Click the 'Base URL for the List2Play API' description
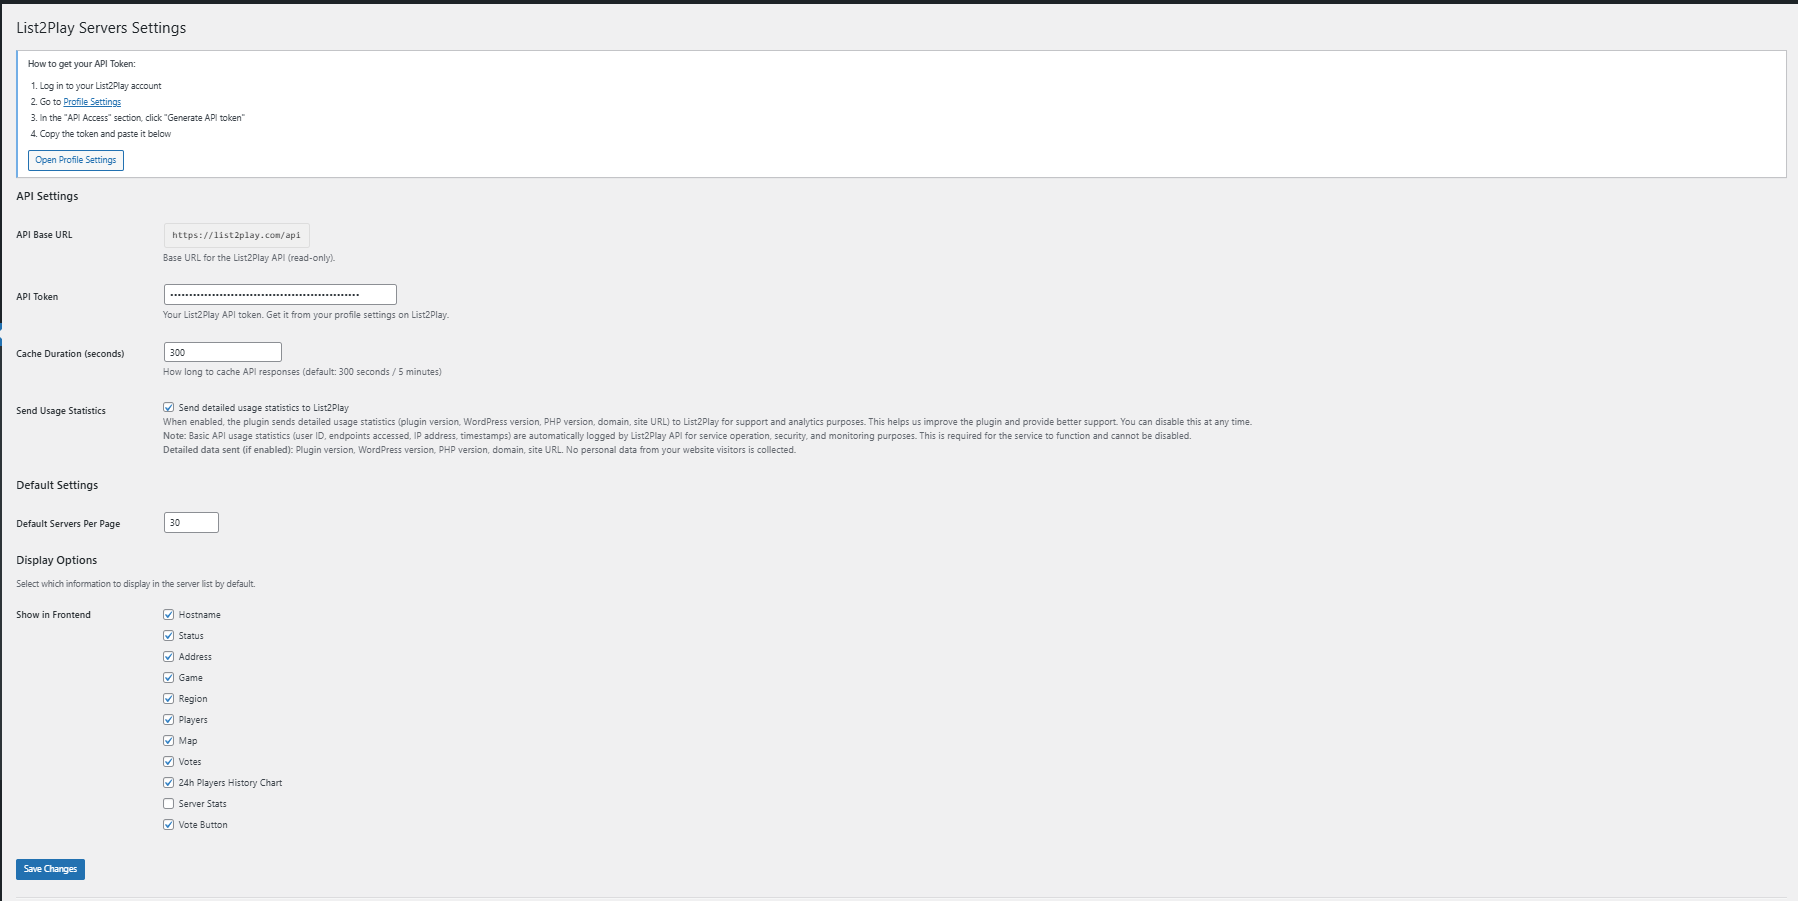The height and width of the screenshot is (901, 1798). pyautogui.click(x=249, y=258)
